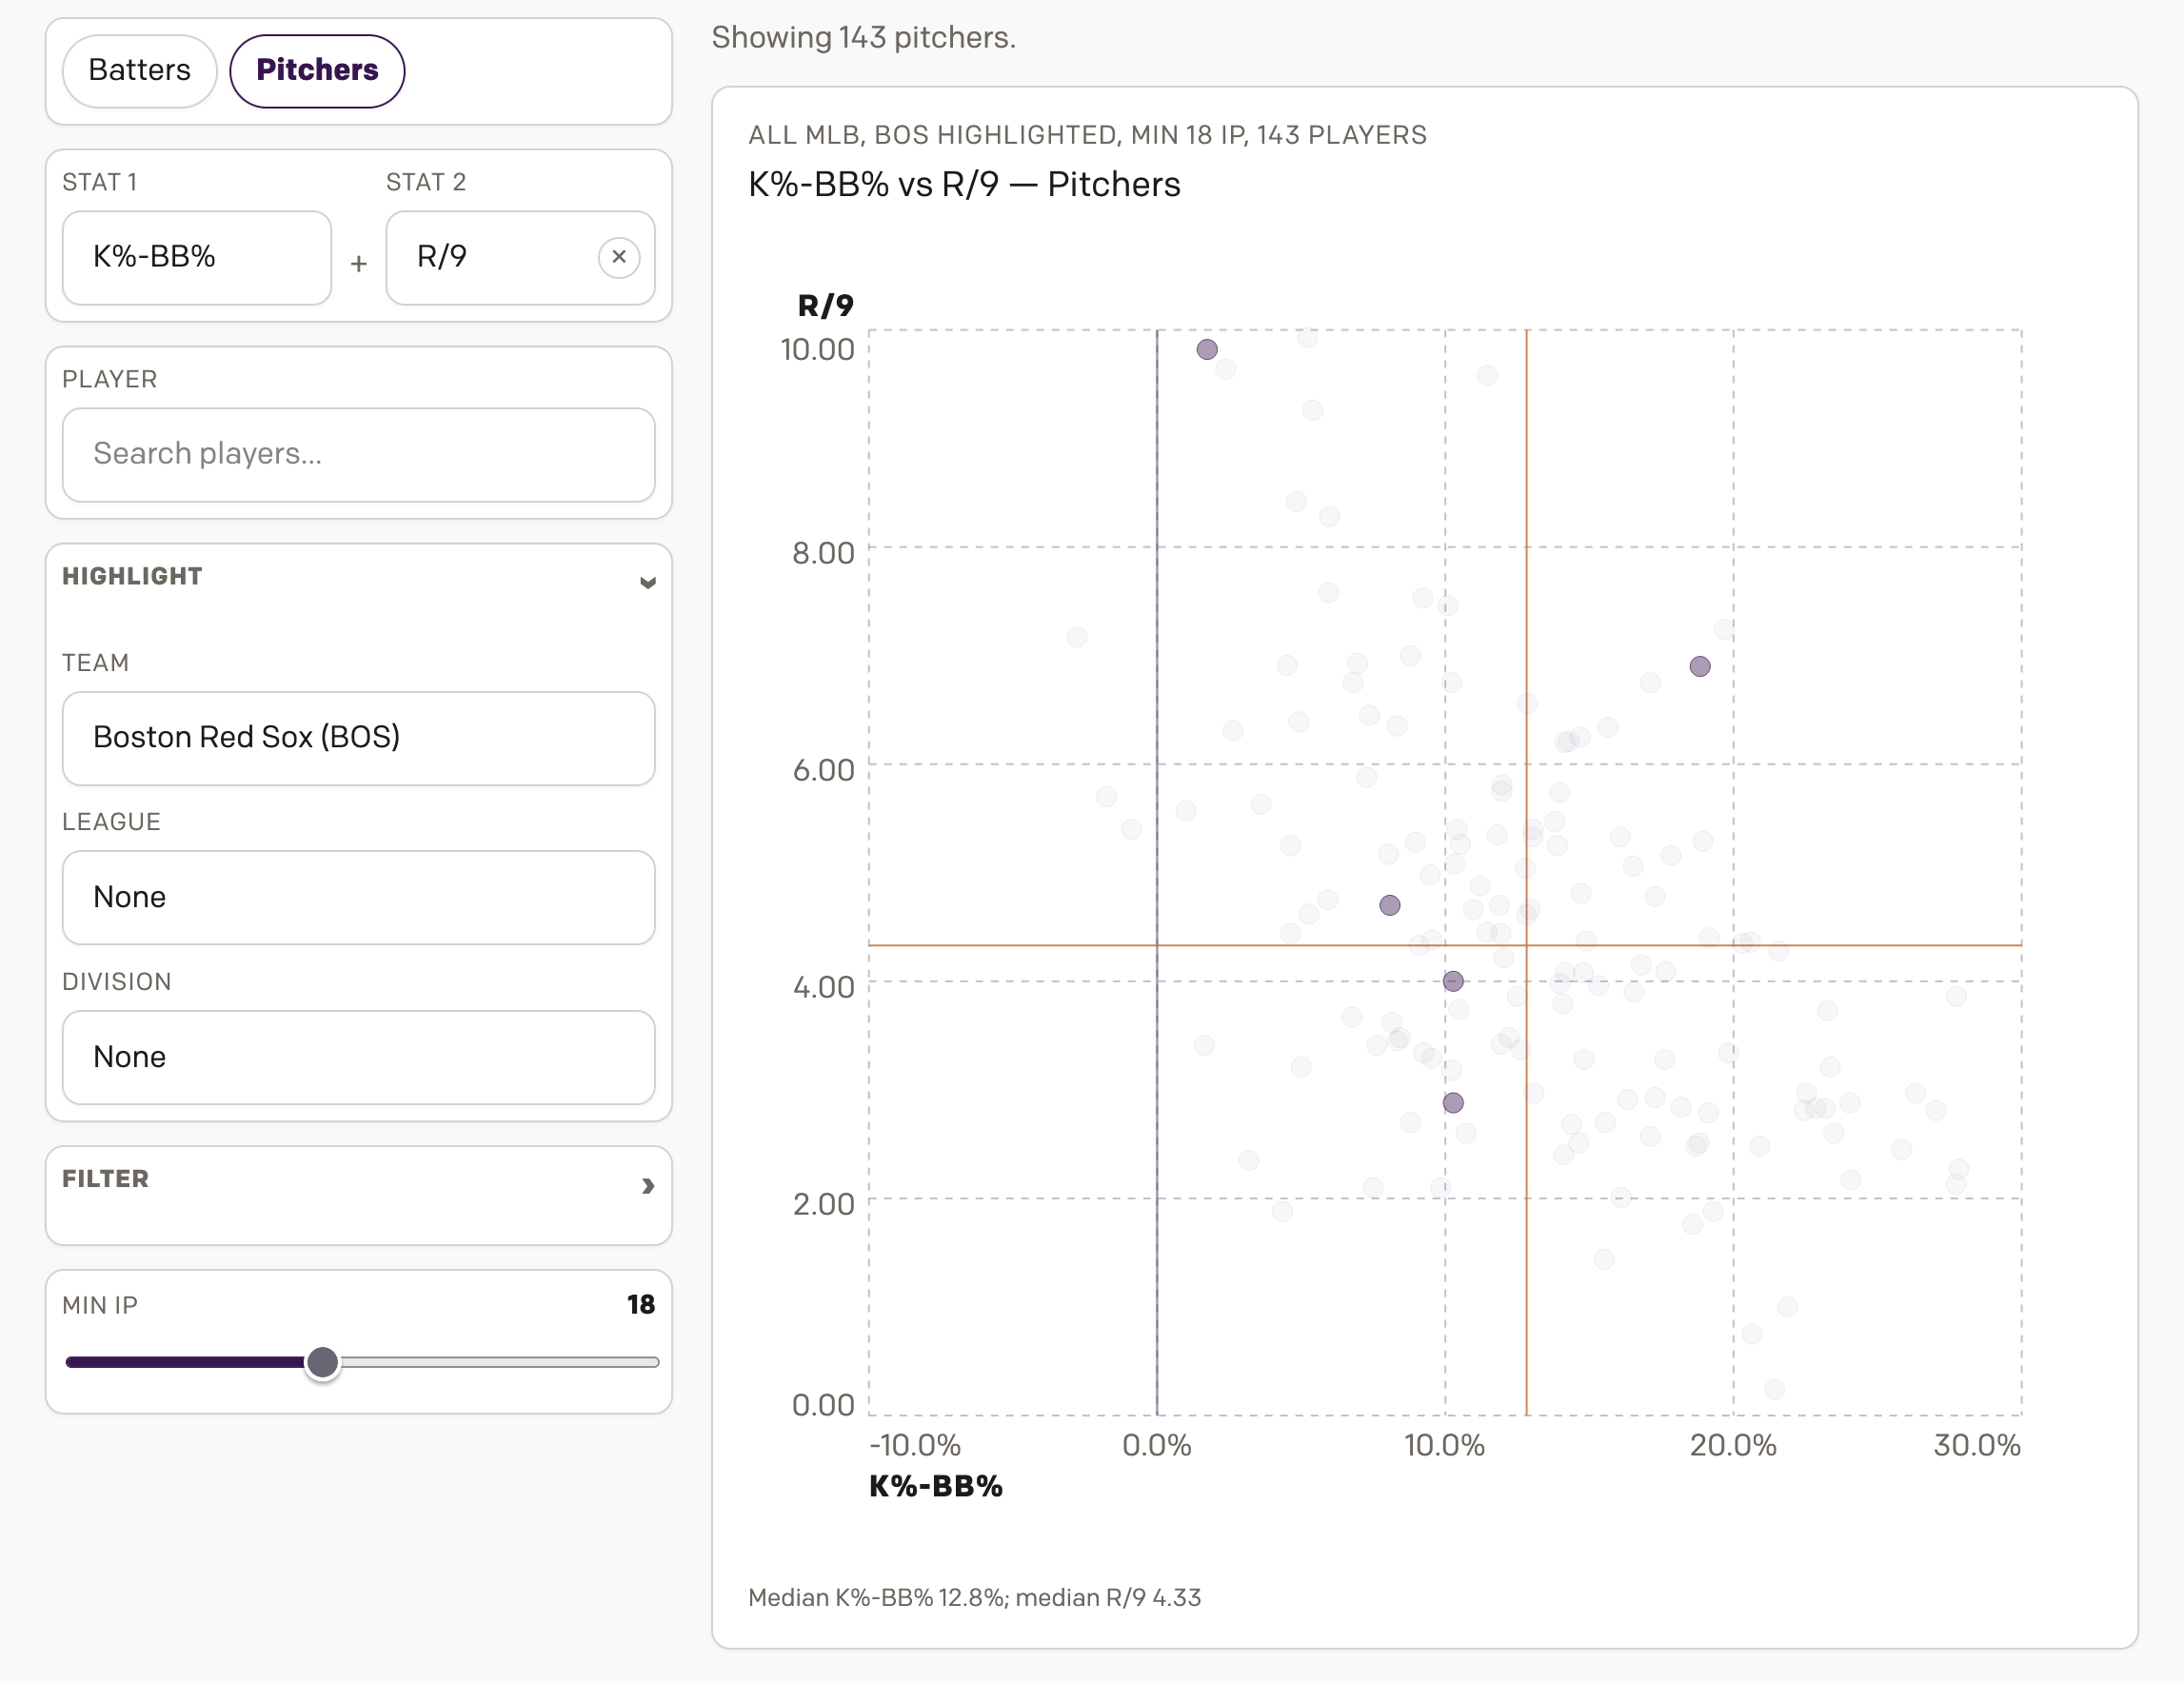
Task: Clear the R/9 stat 2 selection
Action: [x=619, y=257]
